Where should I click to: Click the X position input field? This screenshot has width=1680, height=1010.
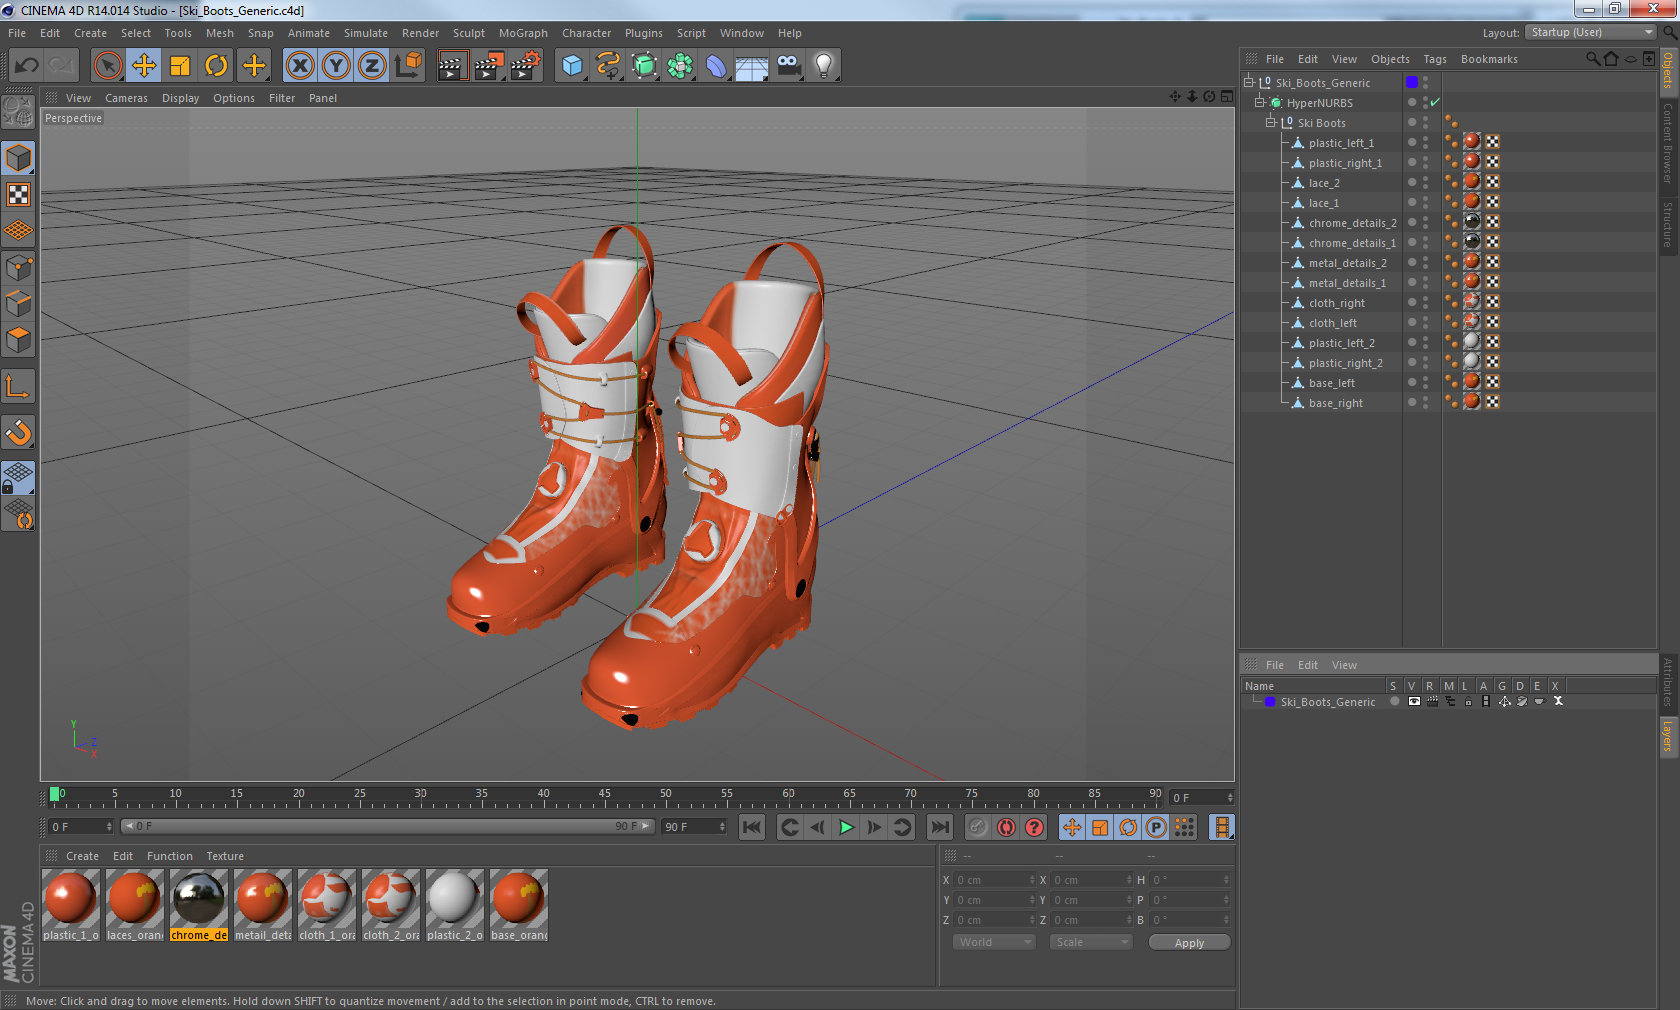(x=994, y=880)
